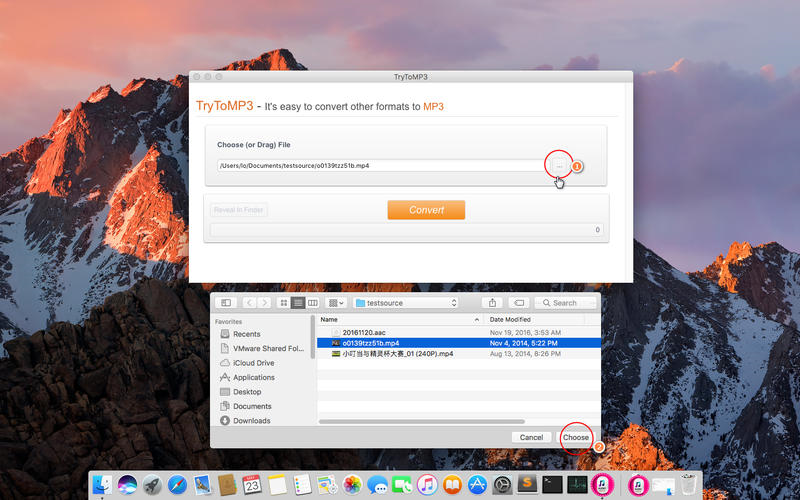Toggle the file dialog sidebar

(226, 303)
